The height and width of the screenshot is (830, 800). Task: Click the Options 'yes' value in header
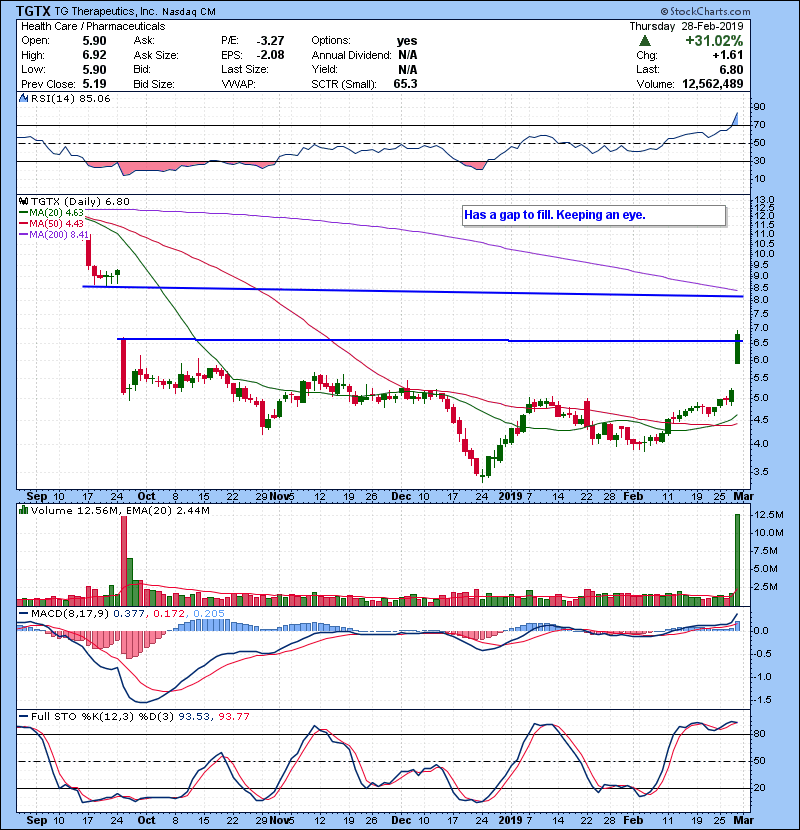tap(407, 41)
